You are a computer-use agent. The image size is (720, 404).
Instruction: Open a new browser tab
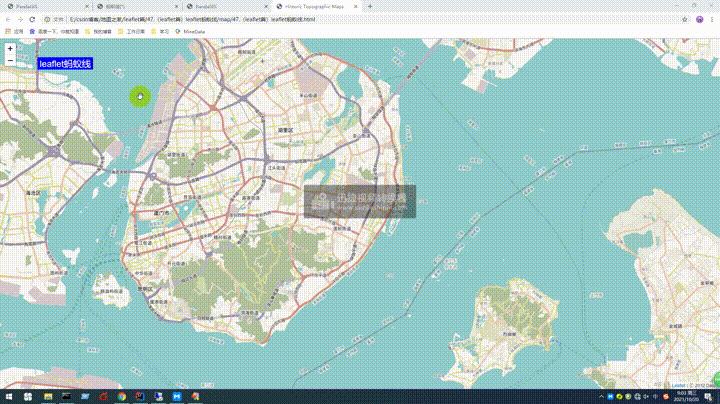click(370, 6)
